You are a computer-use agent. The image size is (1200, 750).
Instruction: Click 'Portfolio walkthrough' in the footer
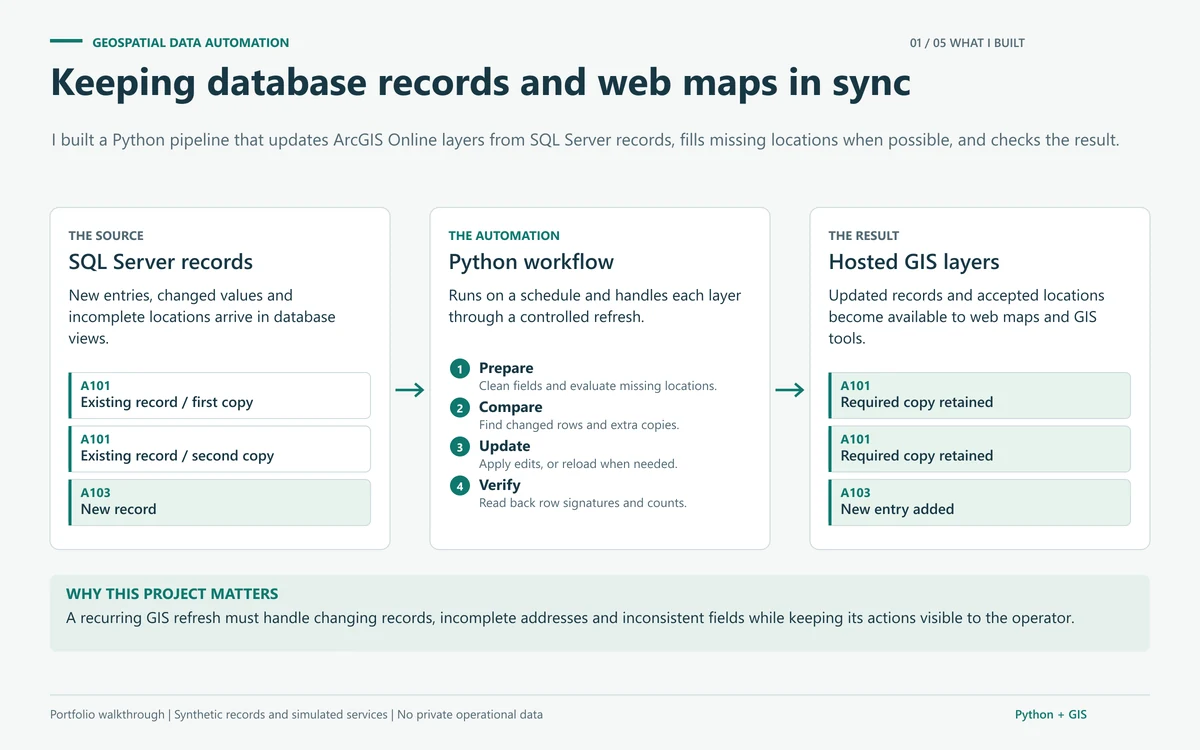[109, 715]
